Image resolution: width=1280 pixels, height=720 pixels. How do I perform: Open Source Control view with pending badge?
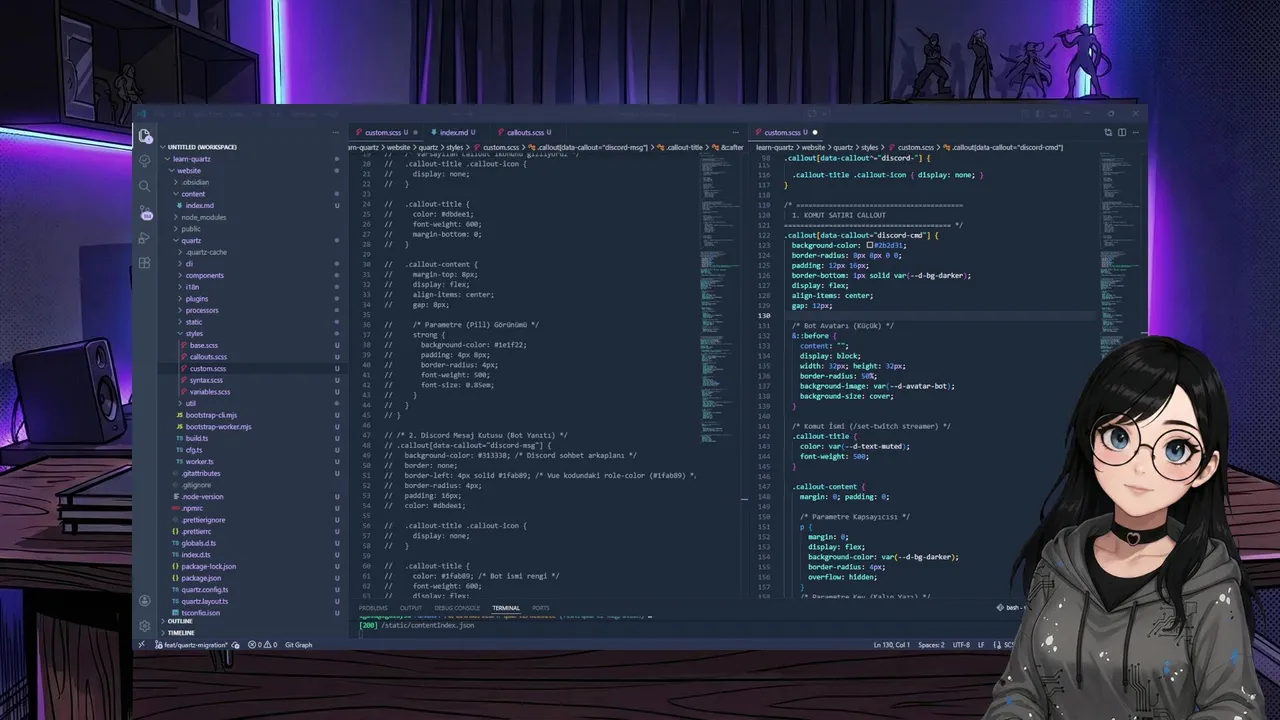click(145, 212)
